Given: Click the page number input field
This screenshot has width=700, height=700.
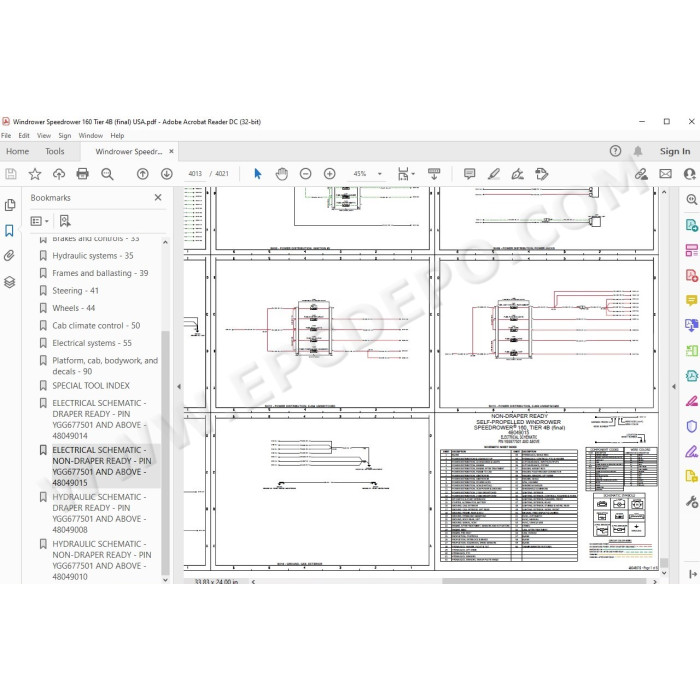Looking at the screenshot, I should (195, 174).
